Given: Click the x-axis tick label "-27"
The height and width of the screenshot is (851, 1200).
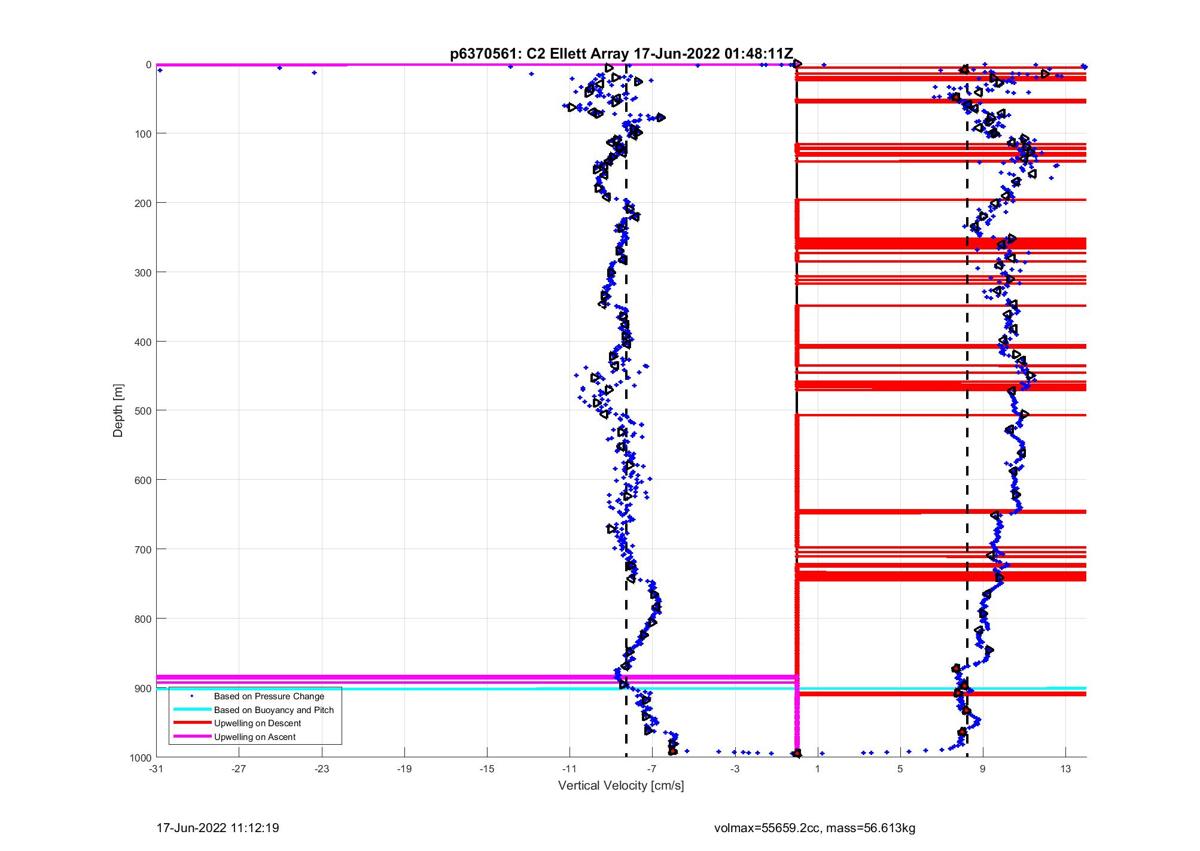Looking at the screenshot, I should click(x=239, y=769).
